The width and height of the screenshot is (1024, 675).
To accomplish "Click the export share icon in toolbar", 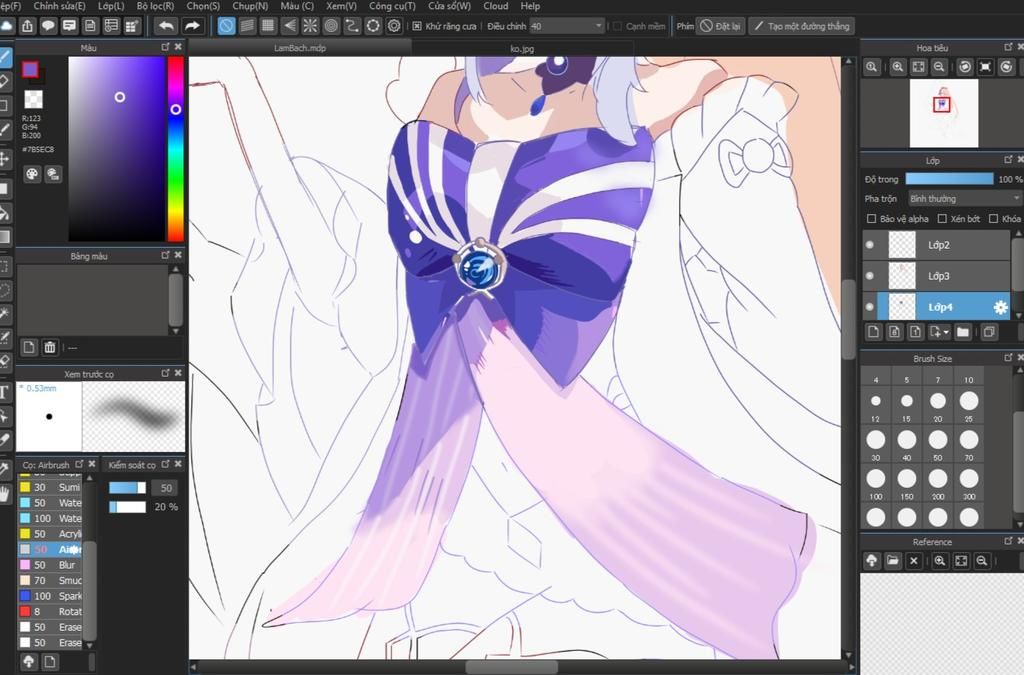I will (27, 26).
